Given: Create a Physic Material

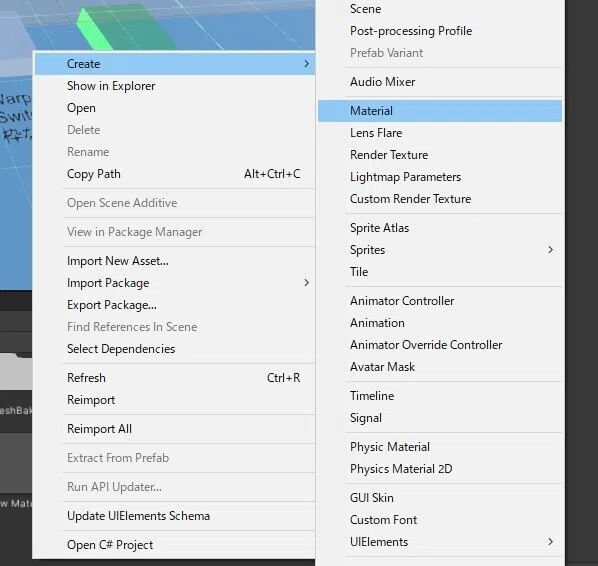Looking at the screenshot, I should pos(440,447).
